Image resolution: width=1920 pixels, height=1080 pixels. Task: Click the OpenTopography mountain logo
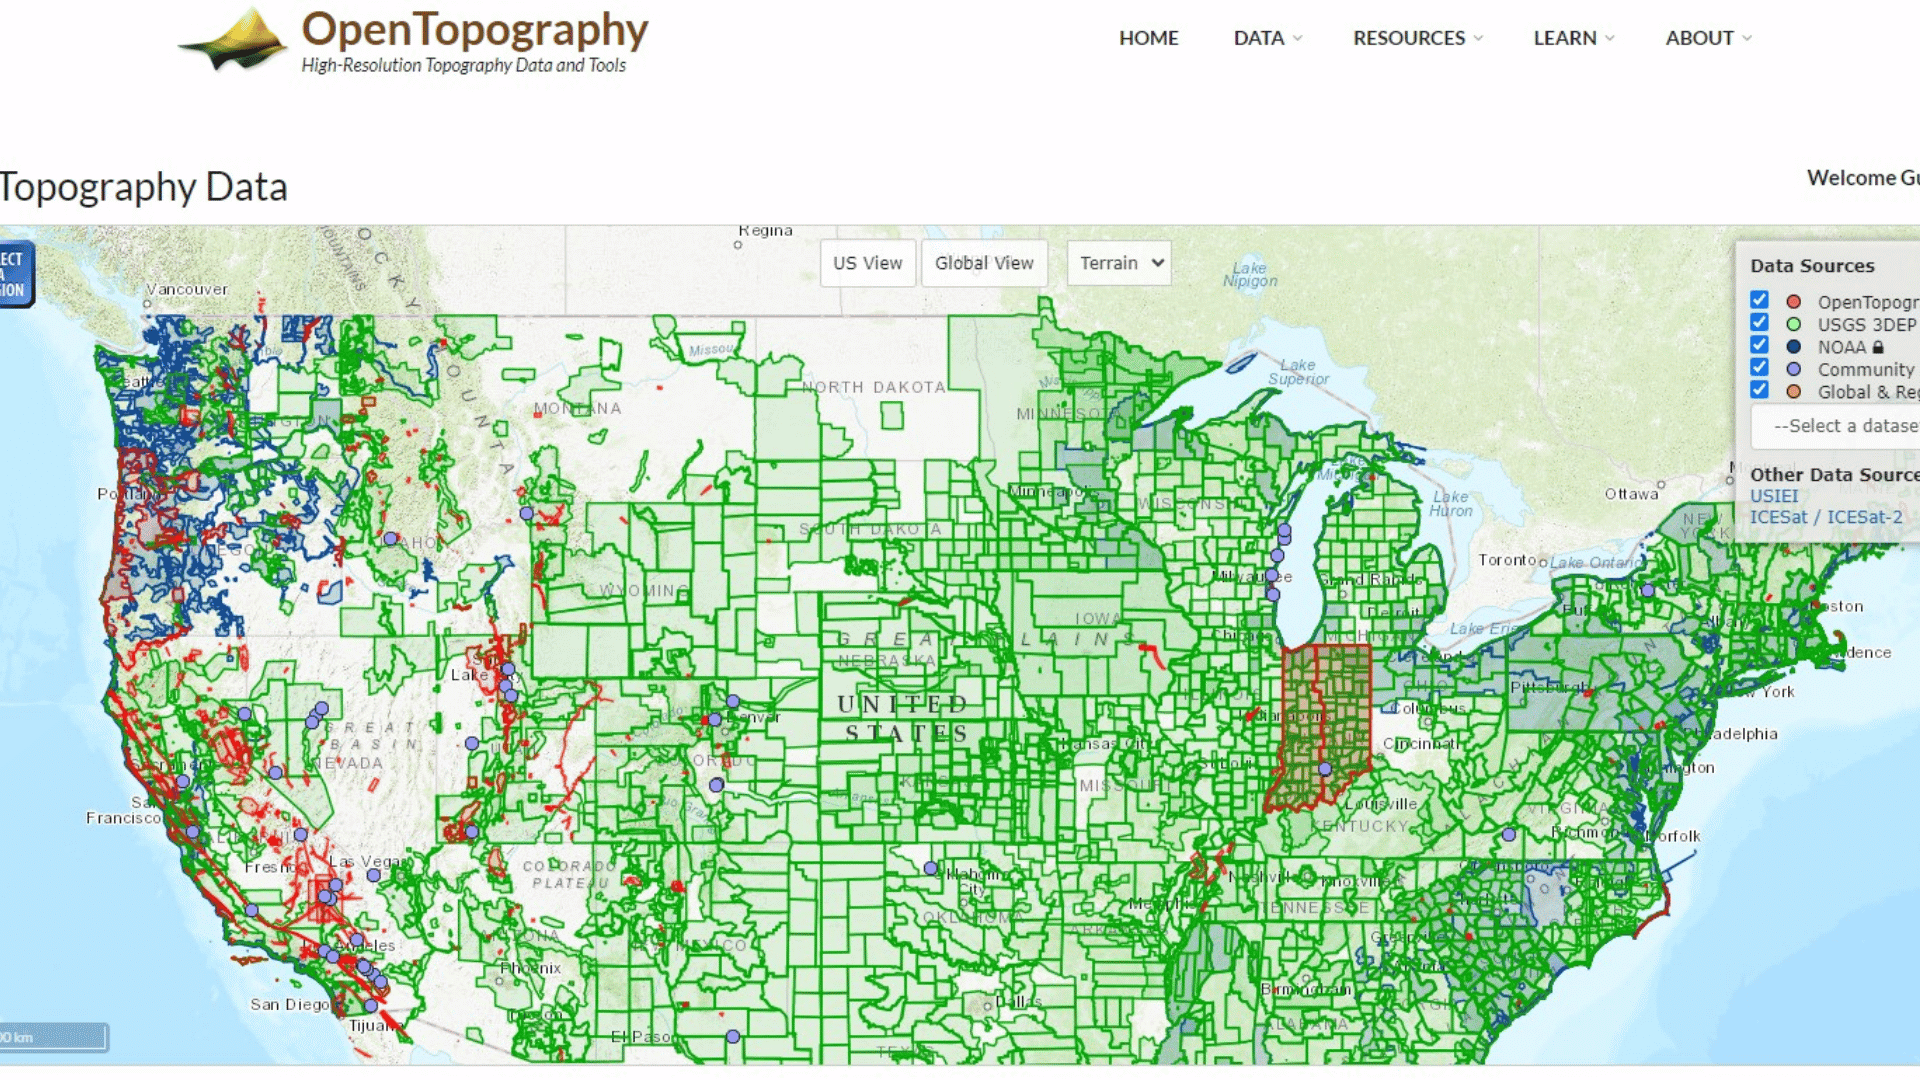pos(235,40)
